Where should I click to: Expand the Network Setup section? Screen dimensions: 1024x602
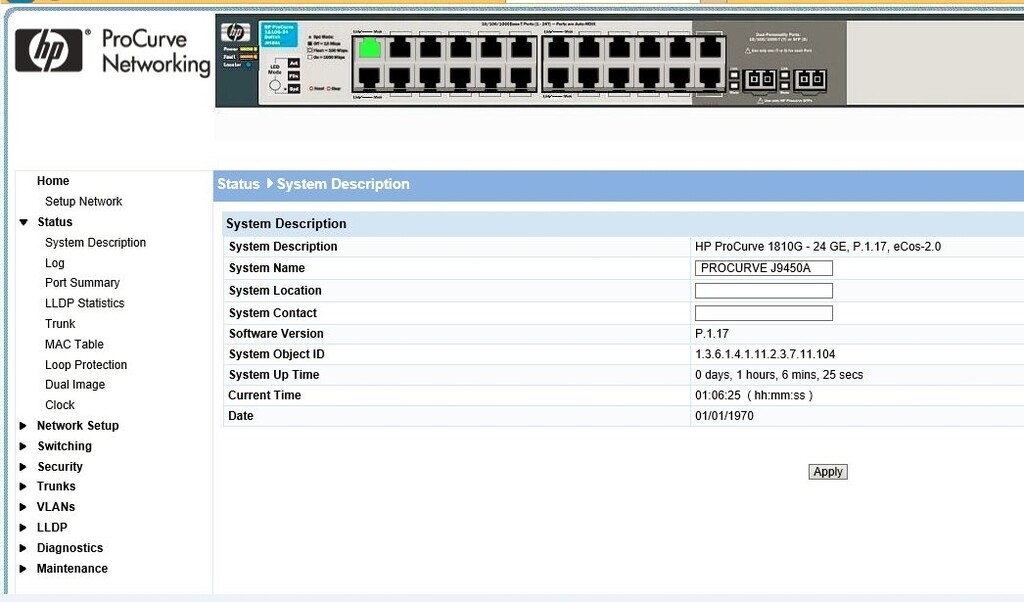(77, 425)
